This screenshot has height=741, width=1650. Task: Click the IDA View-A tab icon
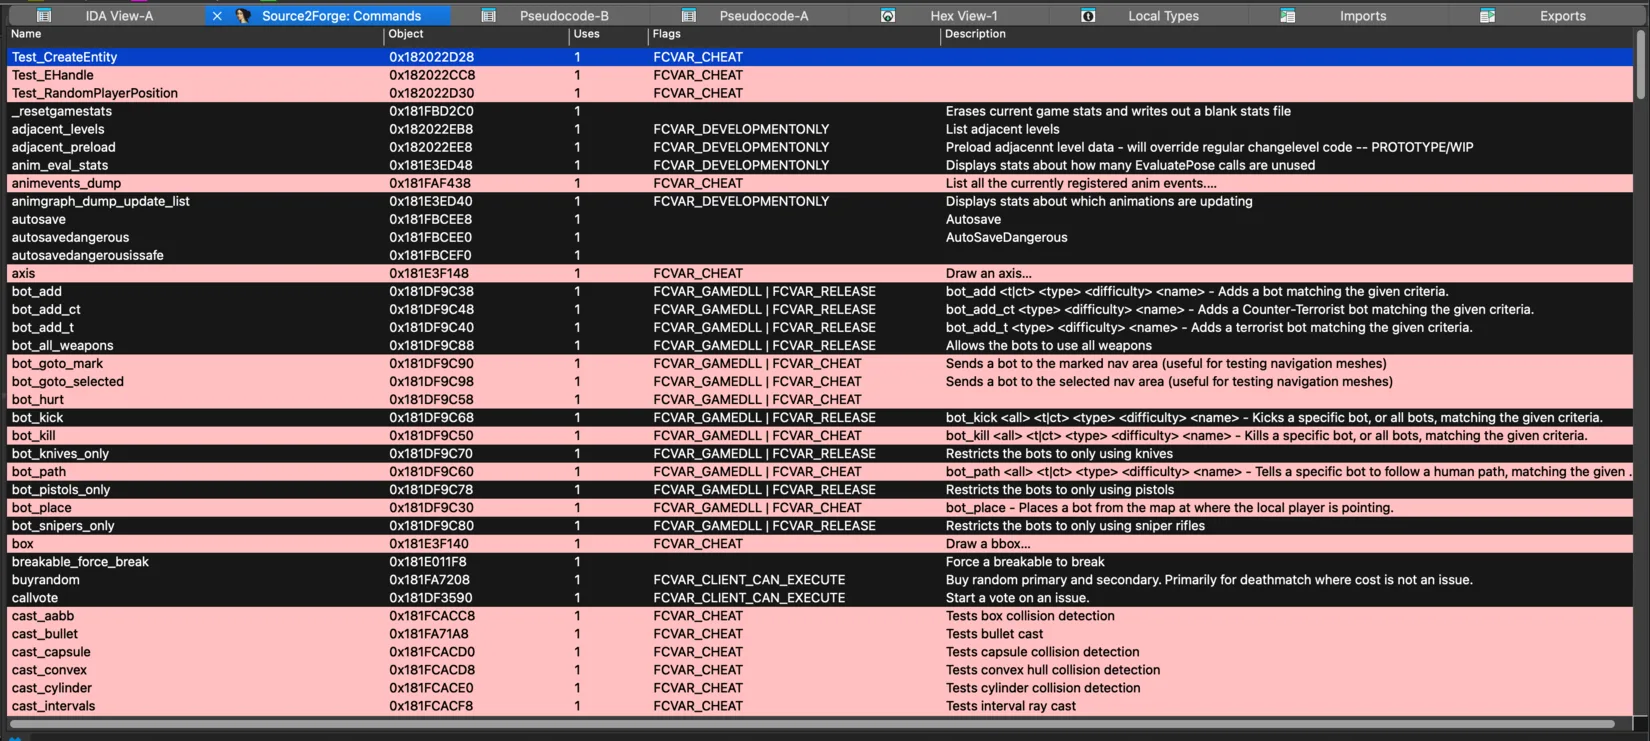(44, 15)
